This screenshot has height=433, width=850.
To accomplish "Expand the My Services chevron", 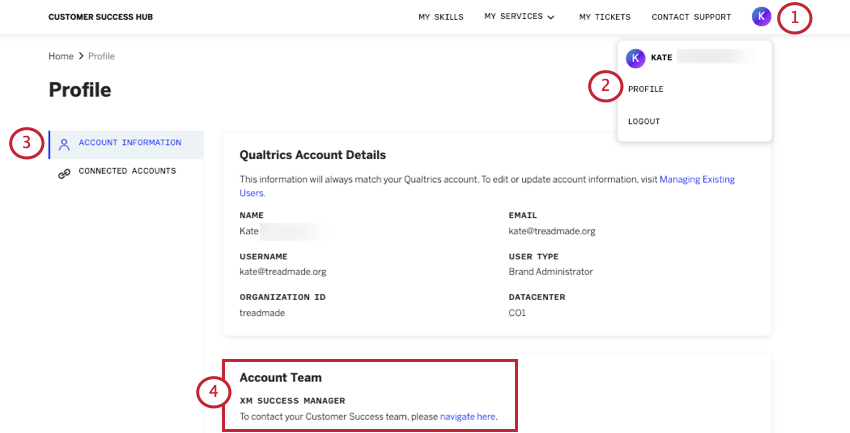I will tap(551, 17).
